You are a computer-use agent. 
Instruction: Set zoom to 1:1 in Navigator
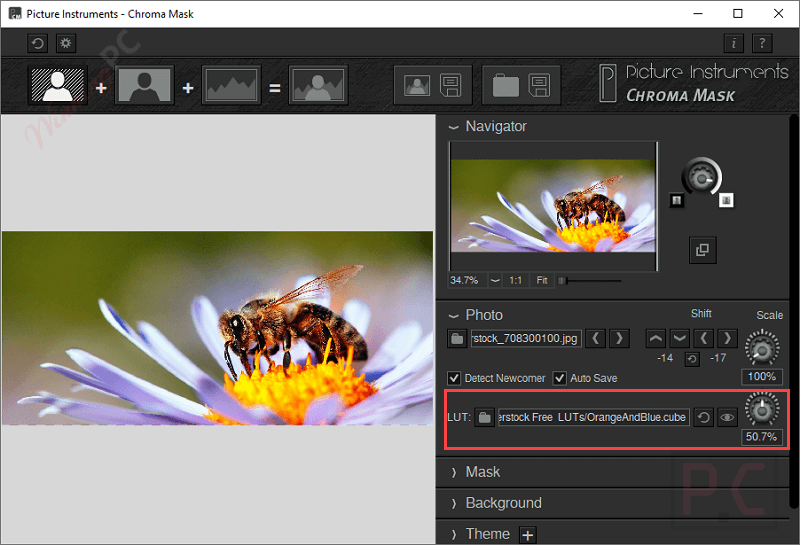click(x=516, y=280)
